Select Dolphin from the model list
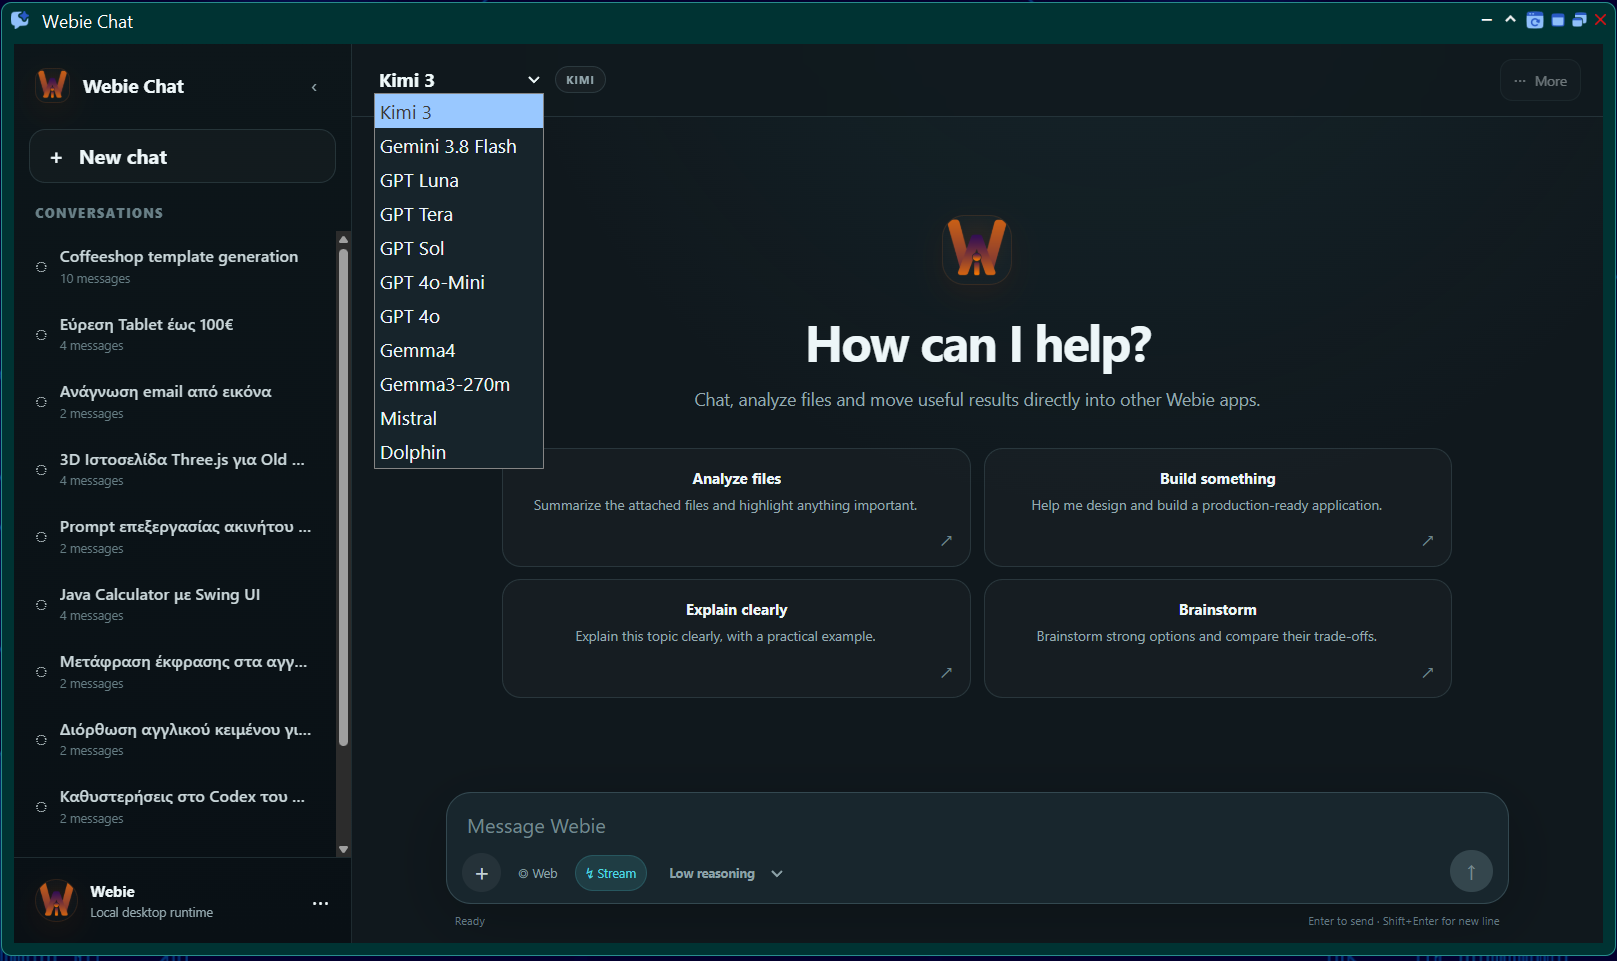Screen dimensions: 1617x961 tap(459, 452)
